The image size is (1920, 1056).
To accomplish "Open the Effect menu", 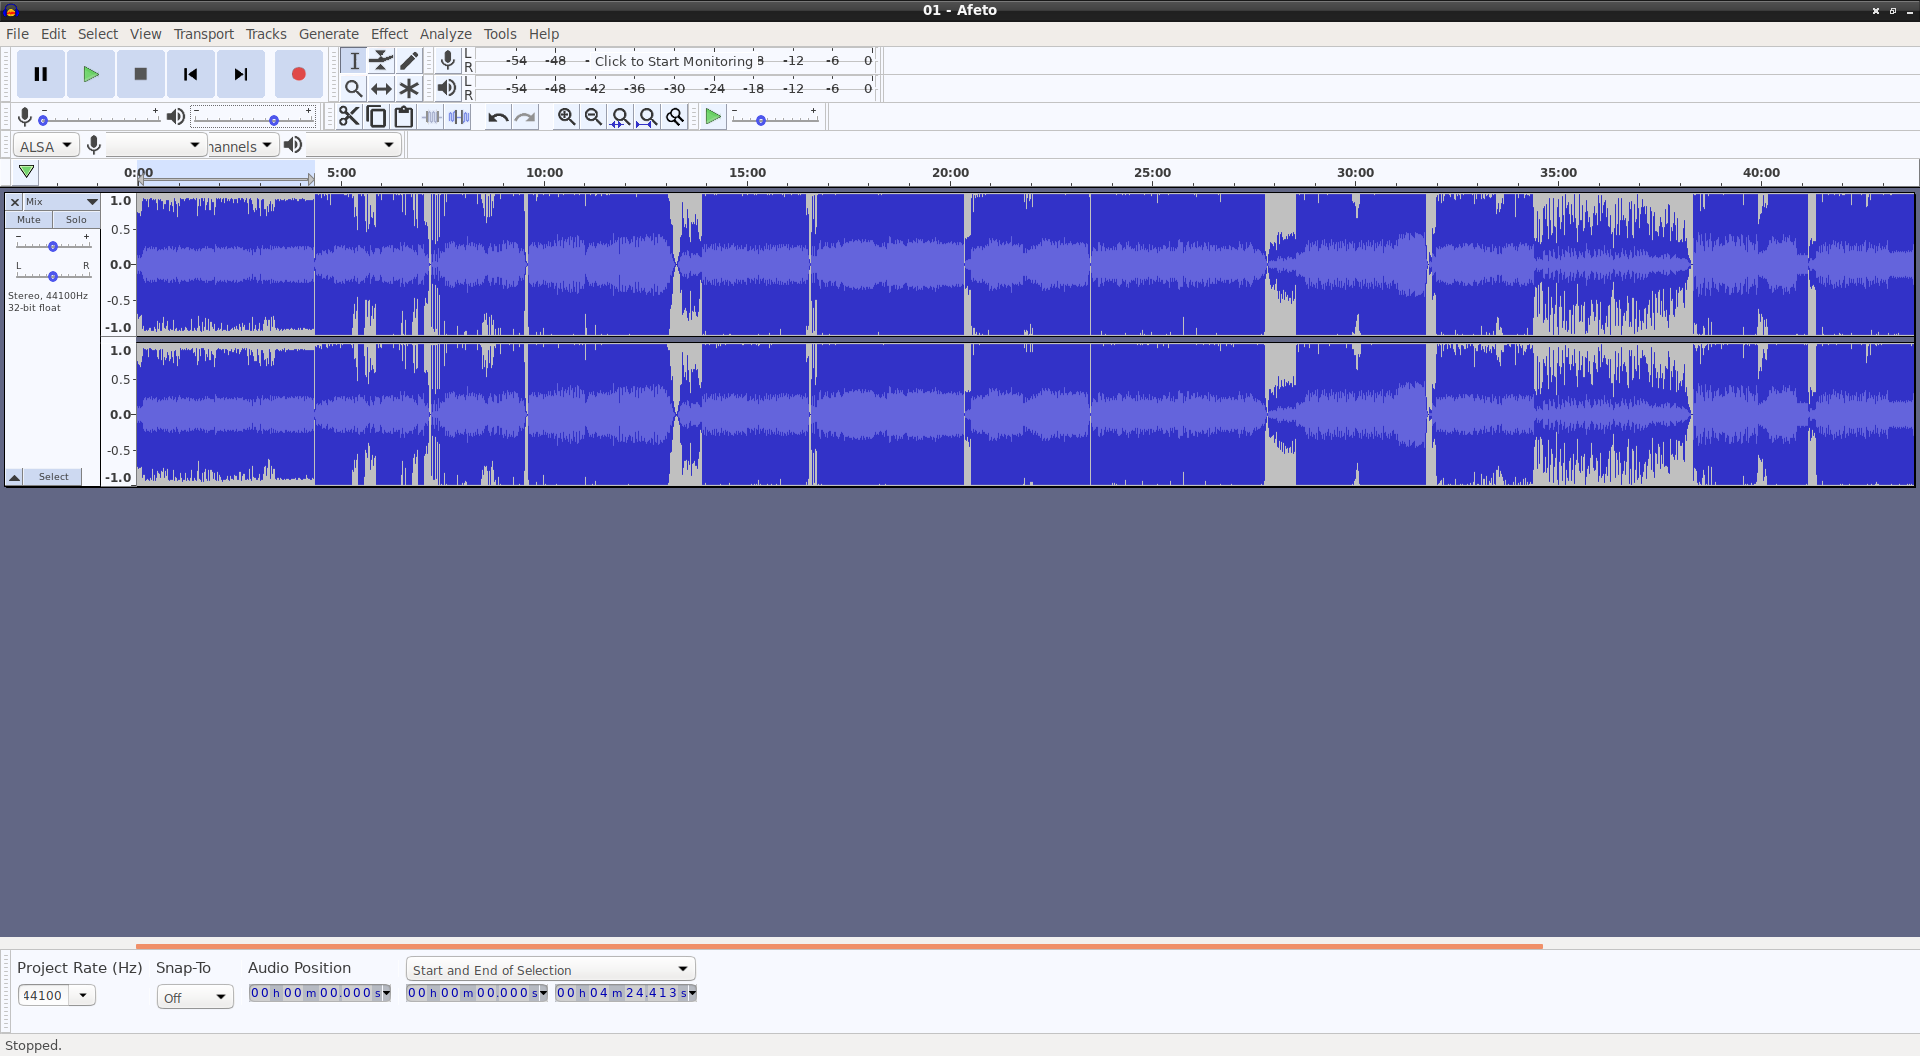I will [390, 34].
